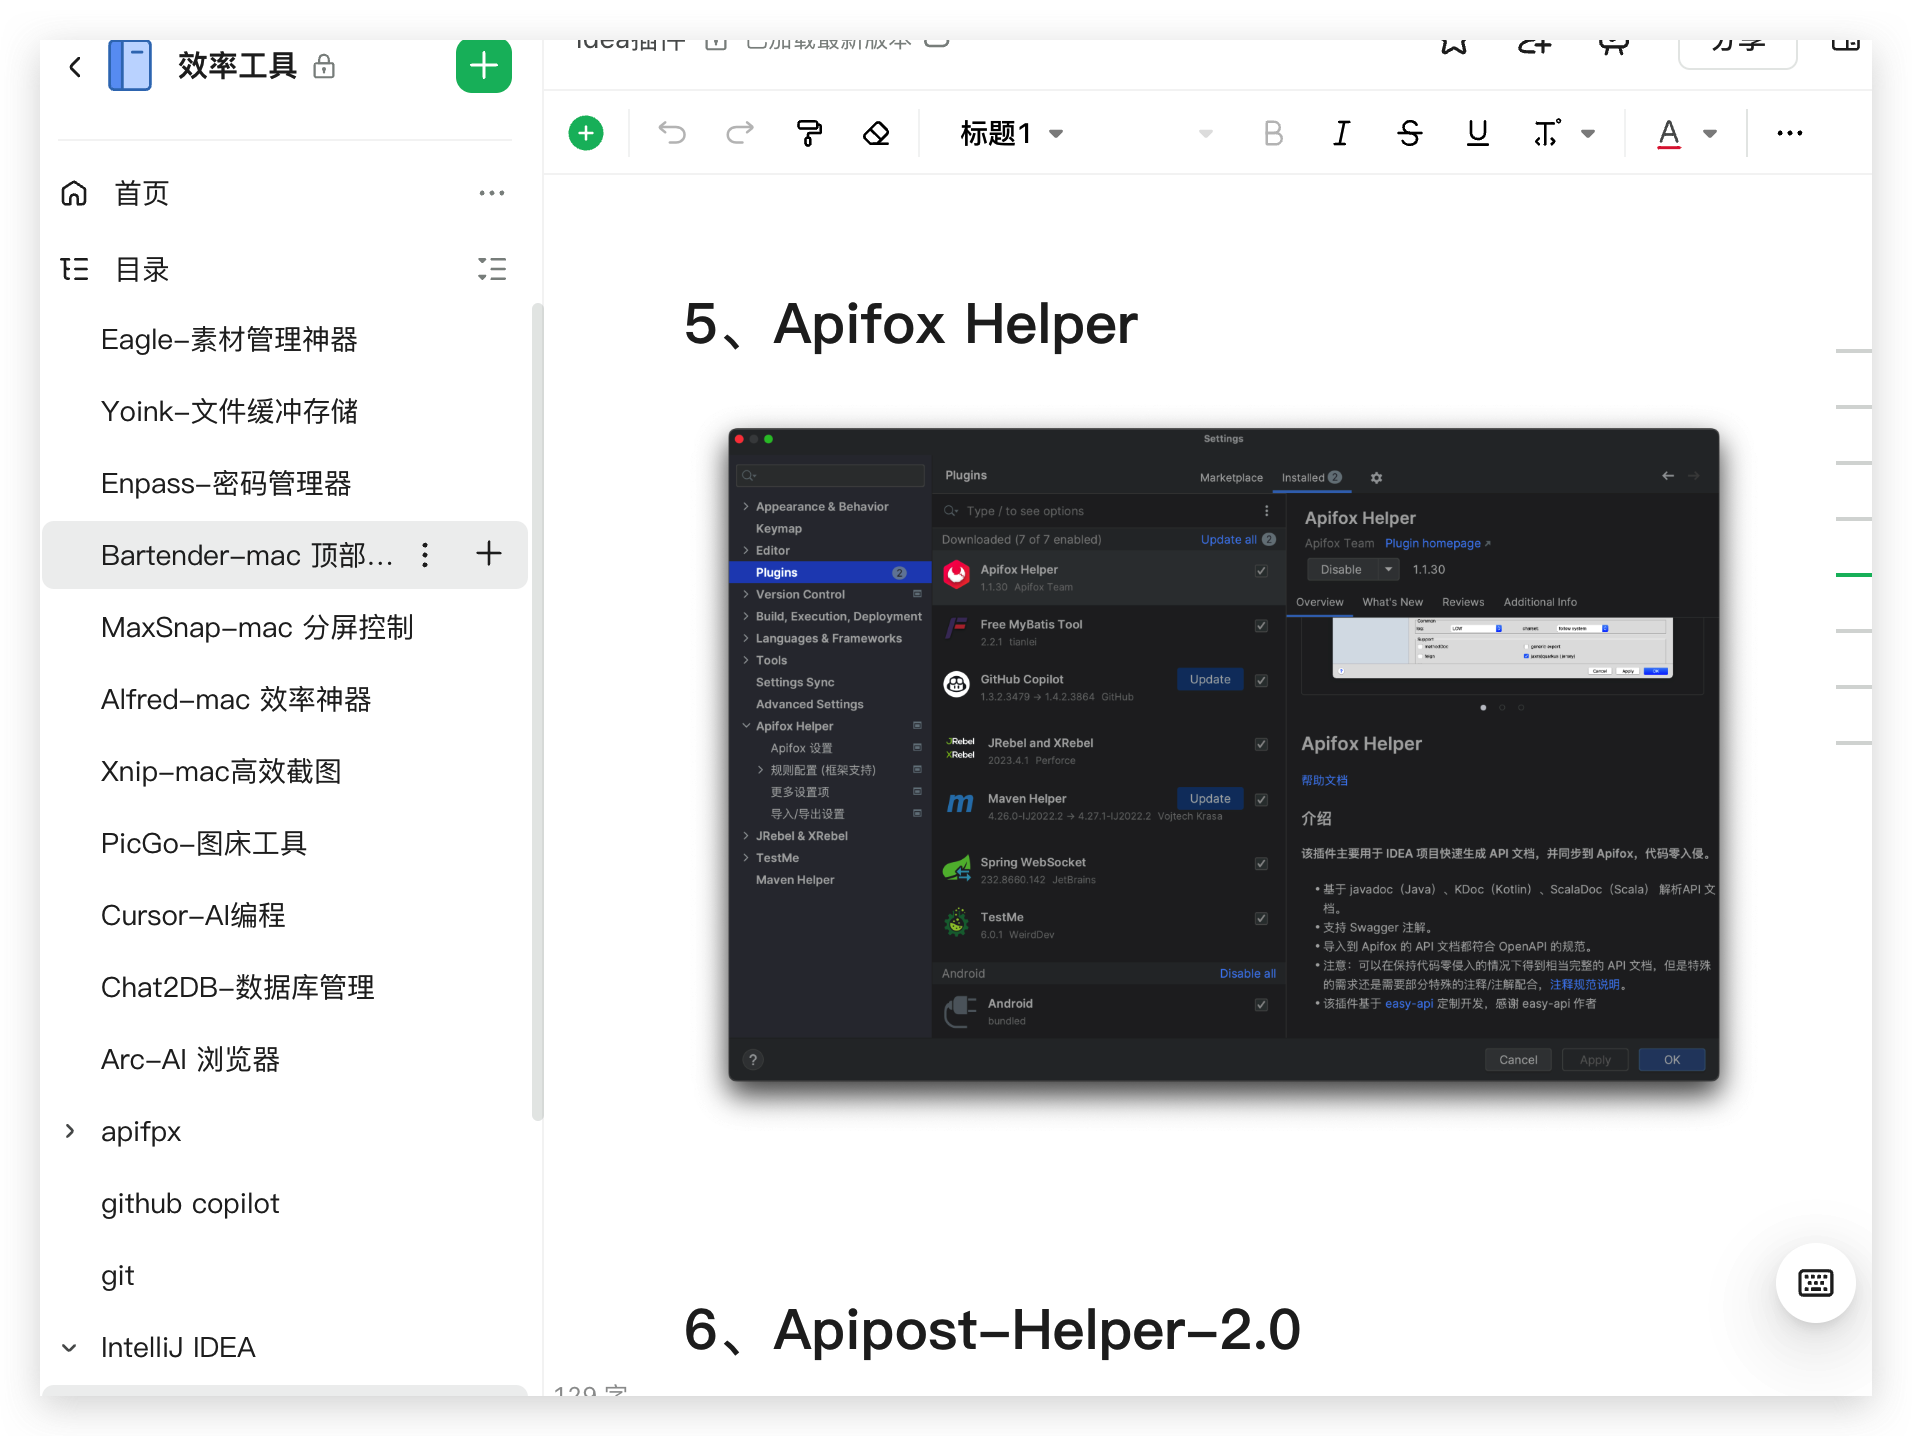Image resolution: width=1912 pixels, height=1436 pixels.
Task: Toggle Strikethrough formatting
Action: [x=1410, y=133]
